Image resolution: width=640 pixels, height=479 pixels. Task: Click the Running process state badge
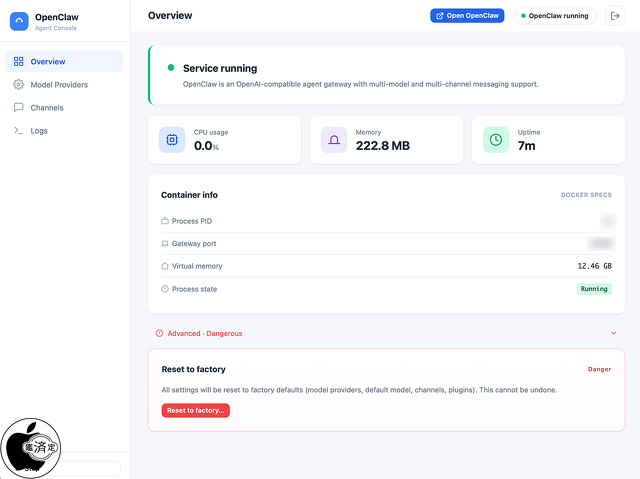[x=594, y=289]
